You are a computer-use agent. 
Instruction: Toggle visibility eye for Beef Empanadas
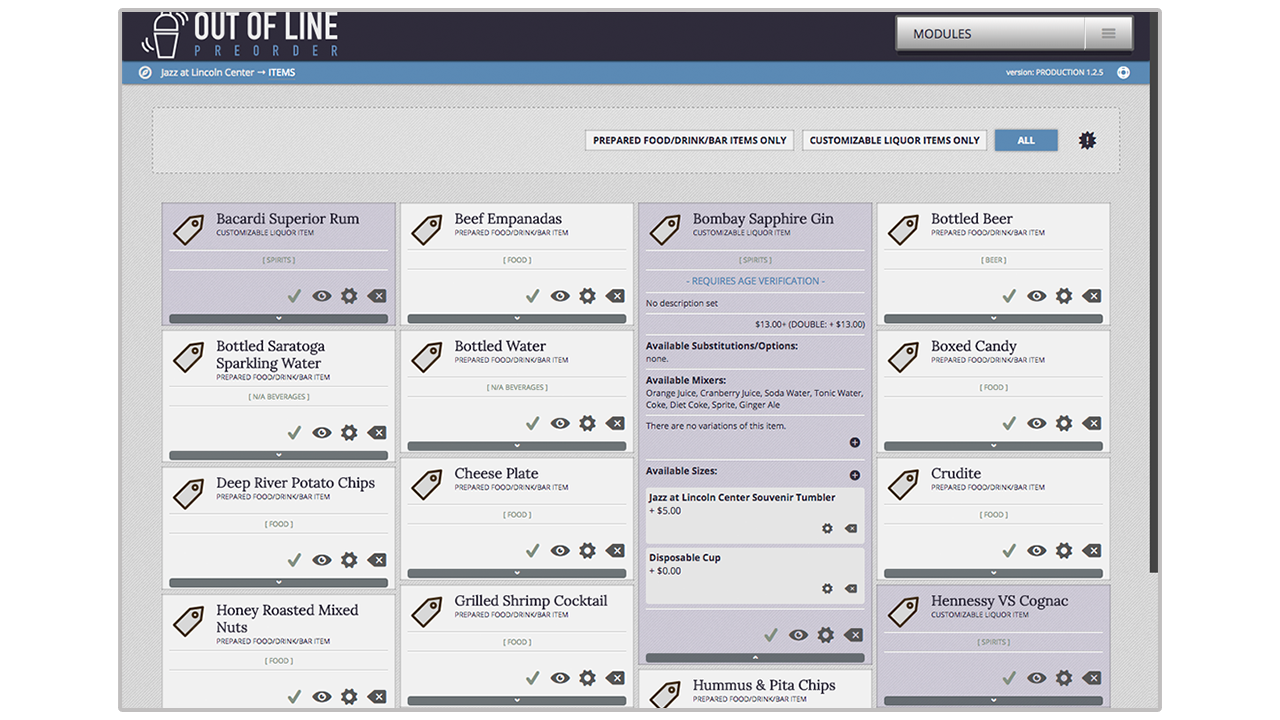pyautogui.click(x=560, y=296)
